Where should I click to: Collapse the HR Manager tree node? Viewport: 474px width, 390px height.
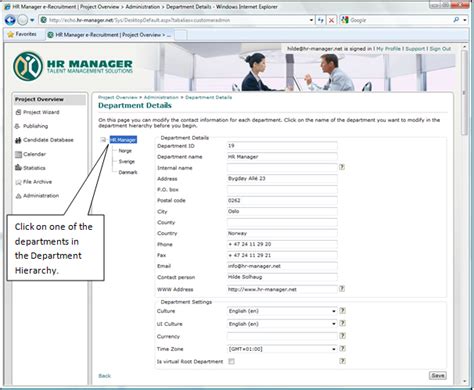(x=103, y=140)
